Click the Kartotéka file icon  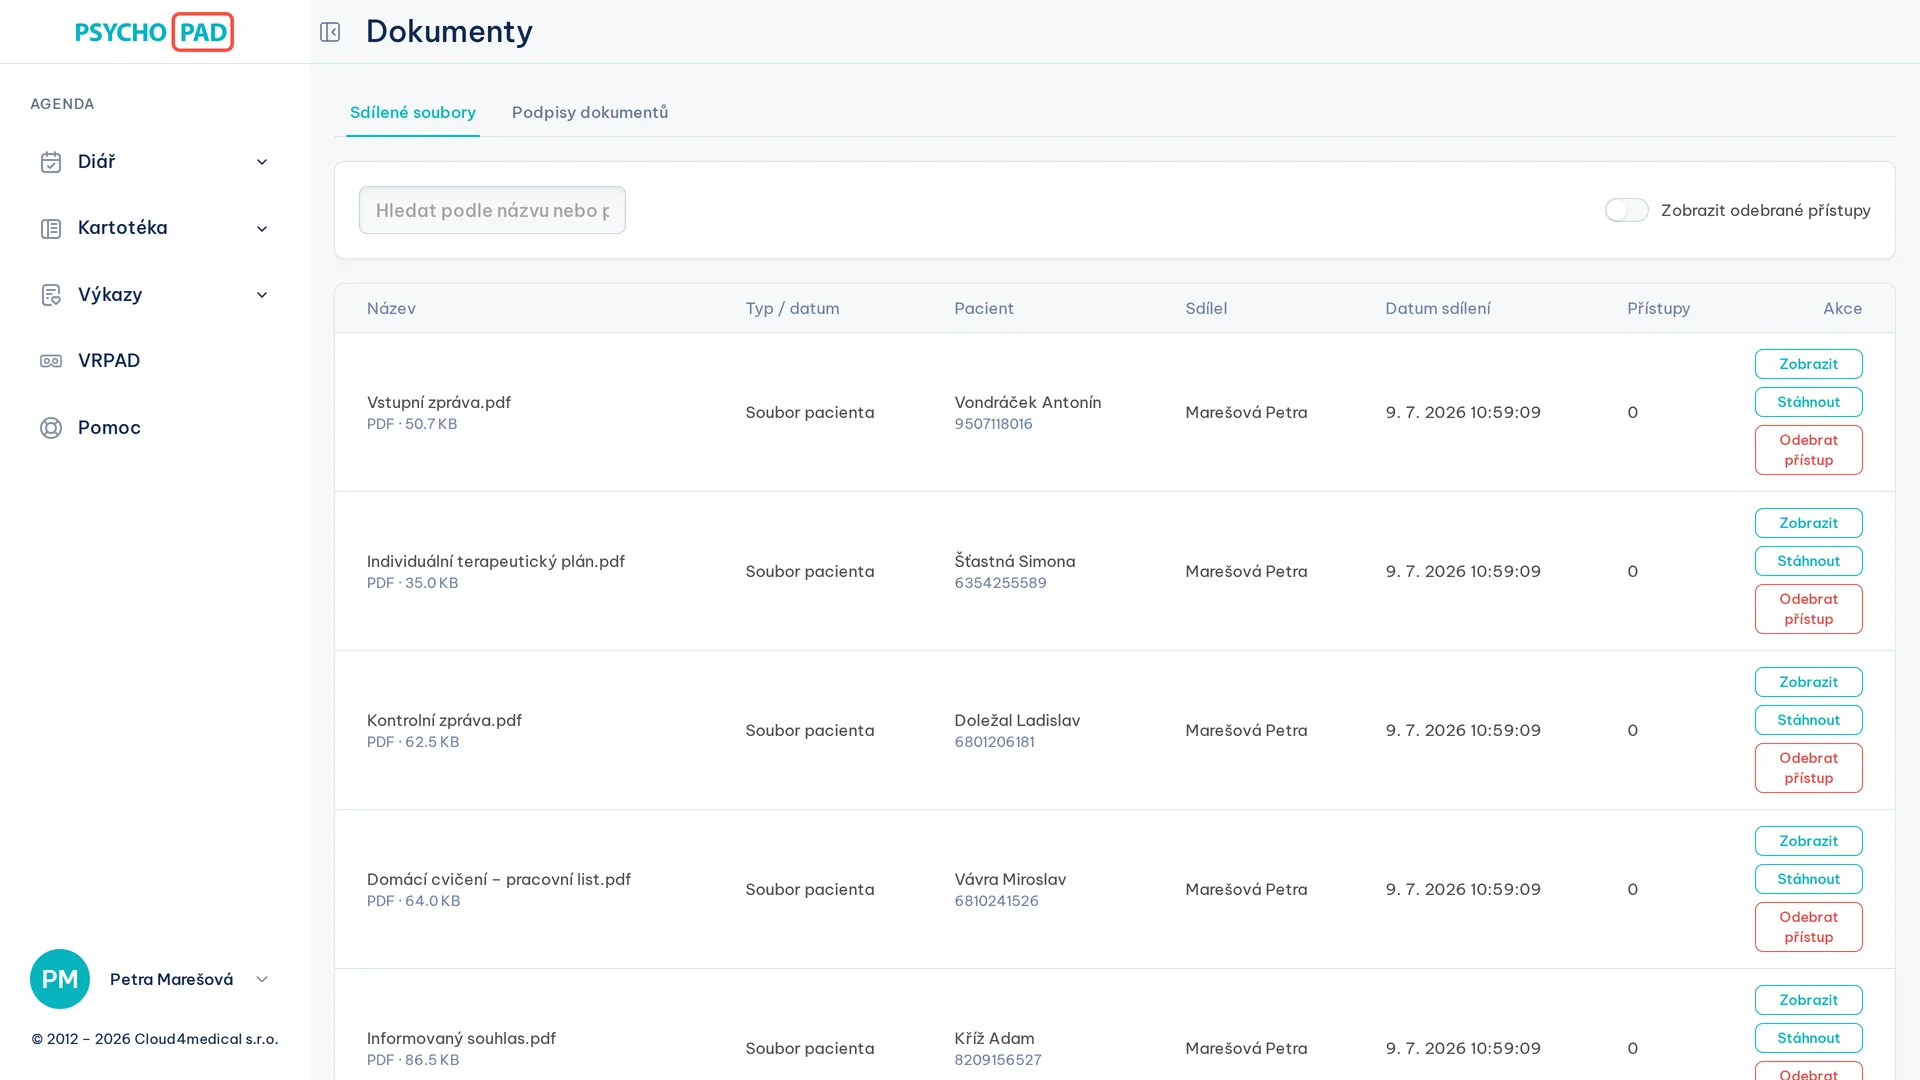[51, 228]
